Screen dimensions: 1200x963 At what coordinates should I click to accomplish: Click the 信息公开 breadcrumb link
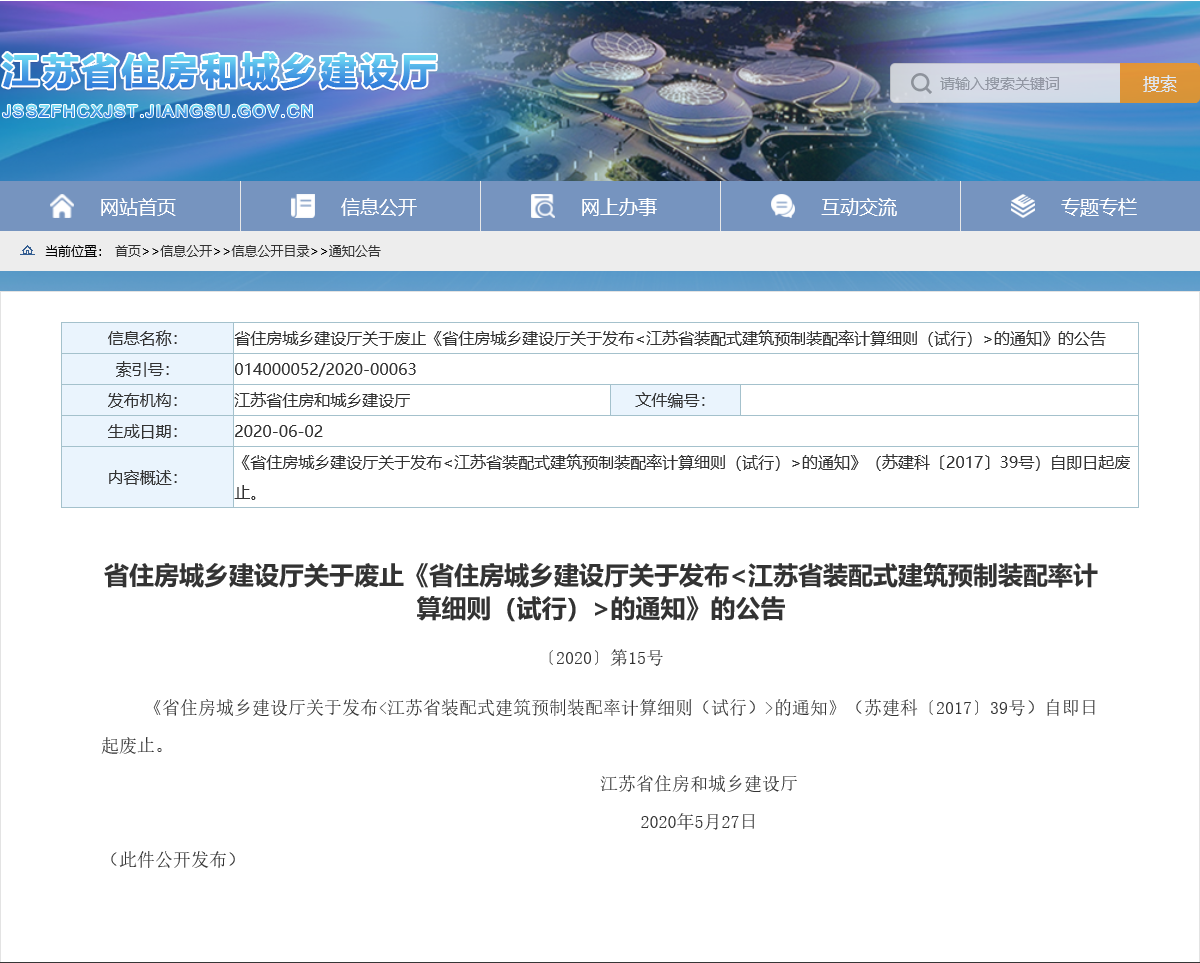pyautogui.click(x=186, y=251)
